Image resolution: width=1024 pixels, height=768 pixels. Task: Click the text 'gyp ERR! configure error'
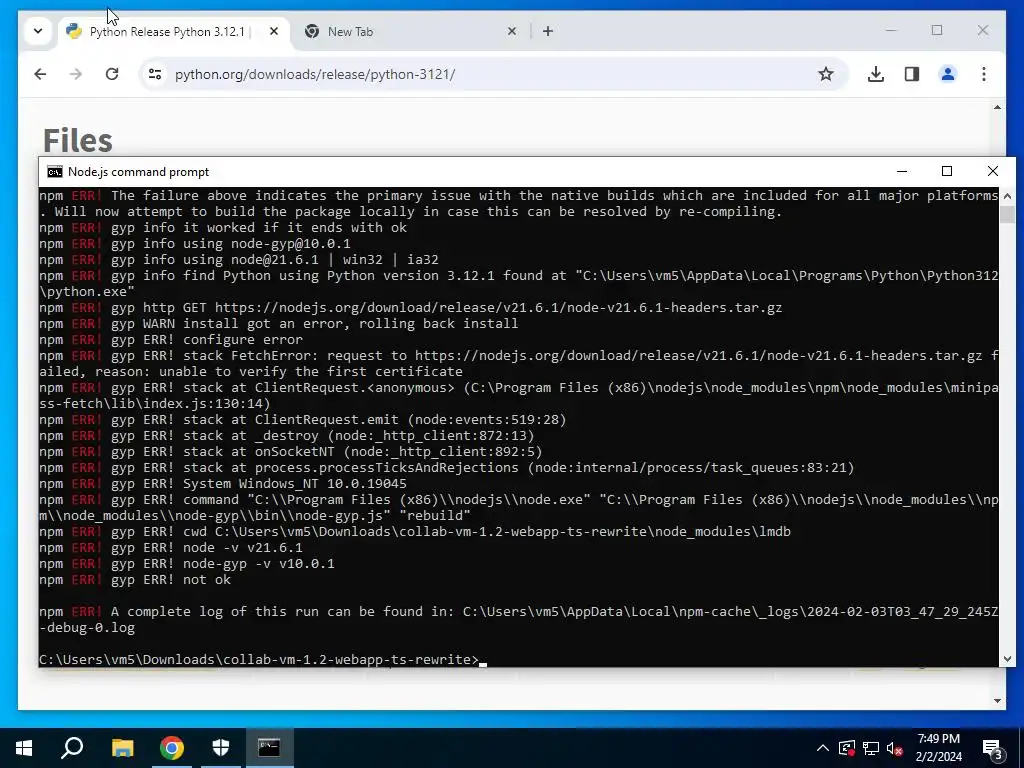(207, 340)
